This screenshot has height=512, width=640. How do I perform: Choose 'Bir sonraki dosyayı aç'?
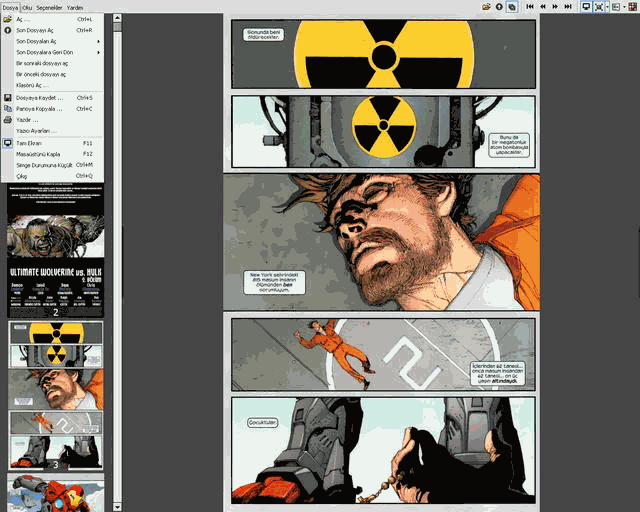pyautogui.click(x=53, y=63)
